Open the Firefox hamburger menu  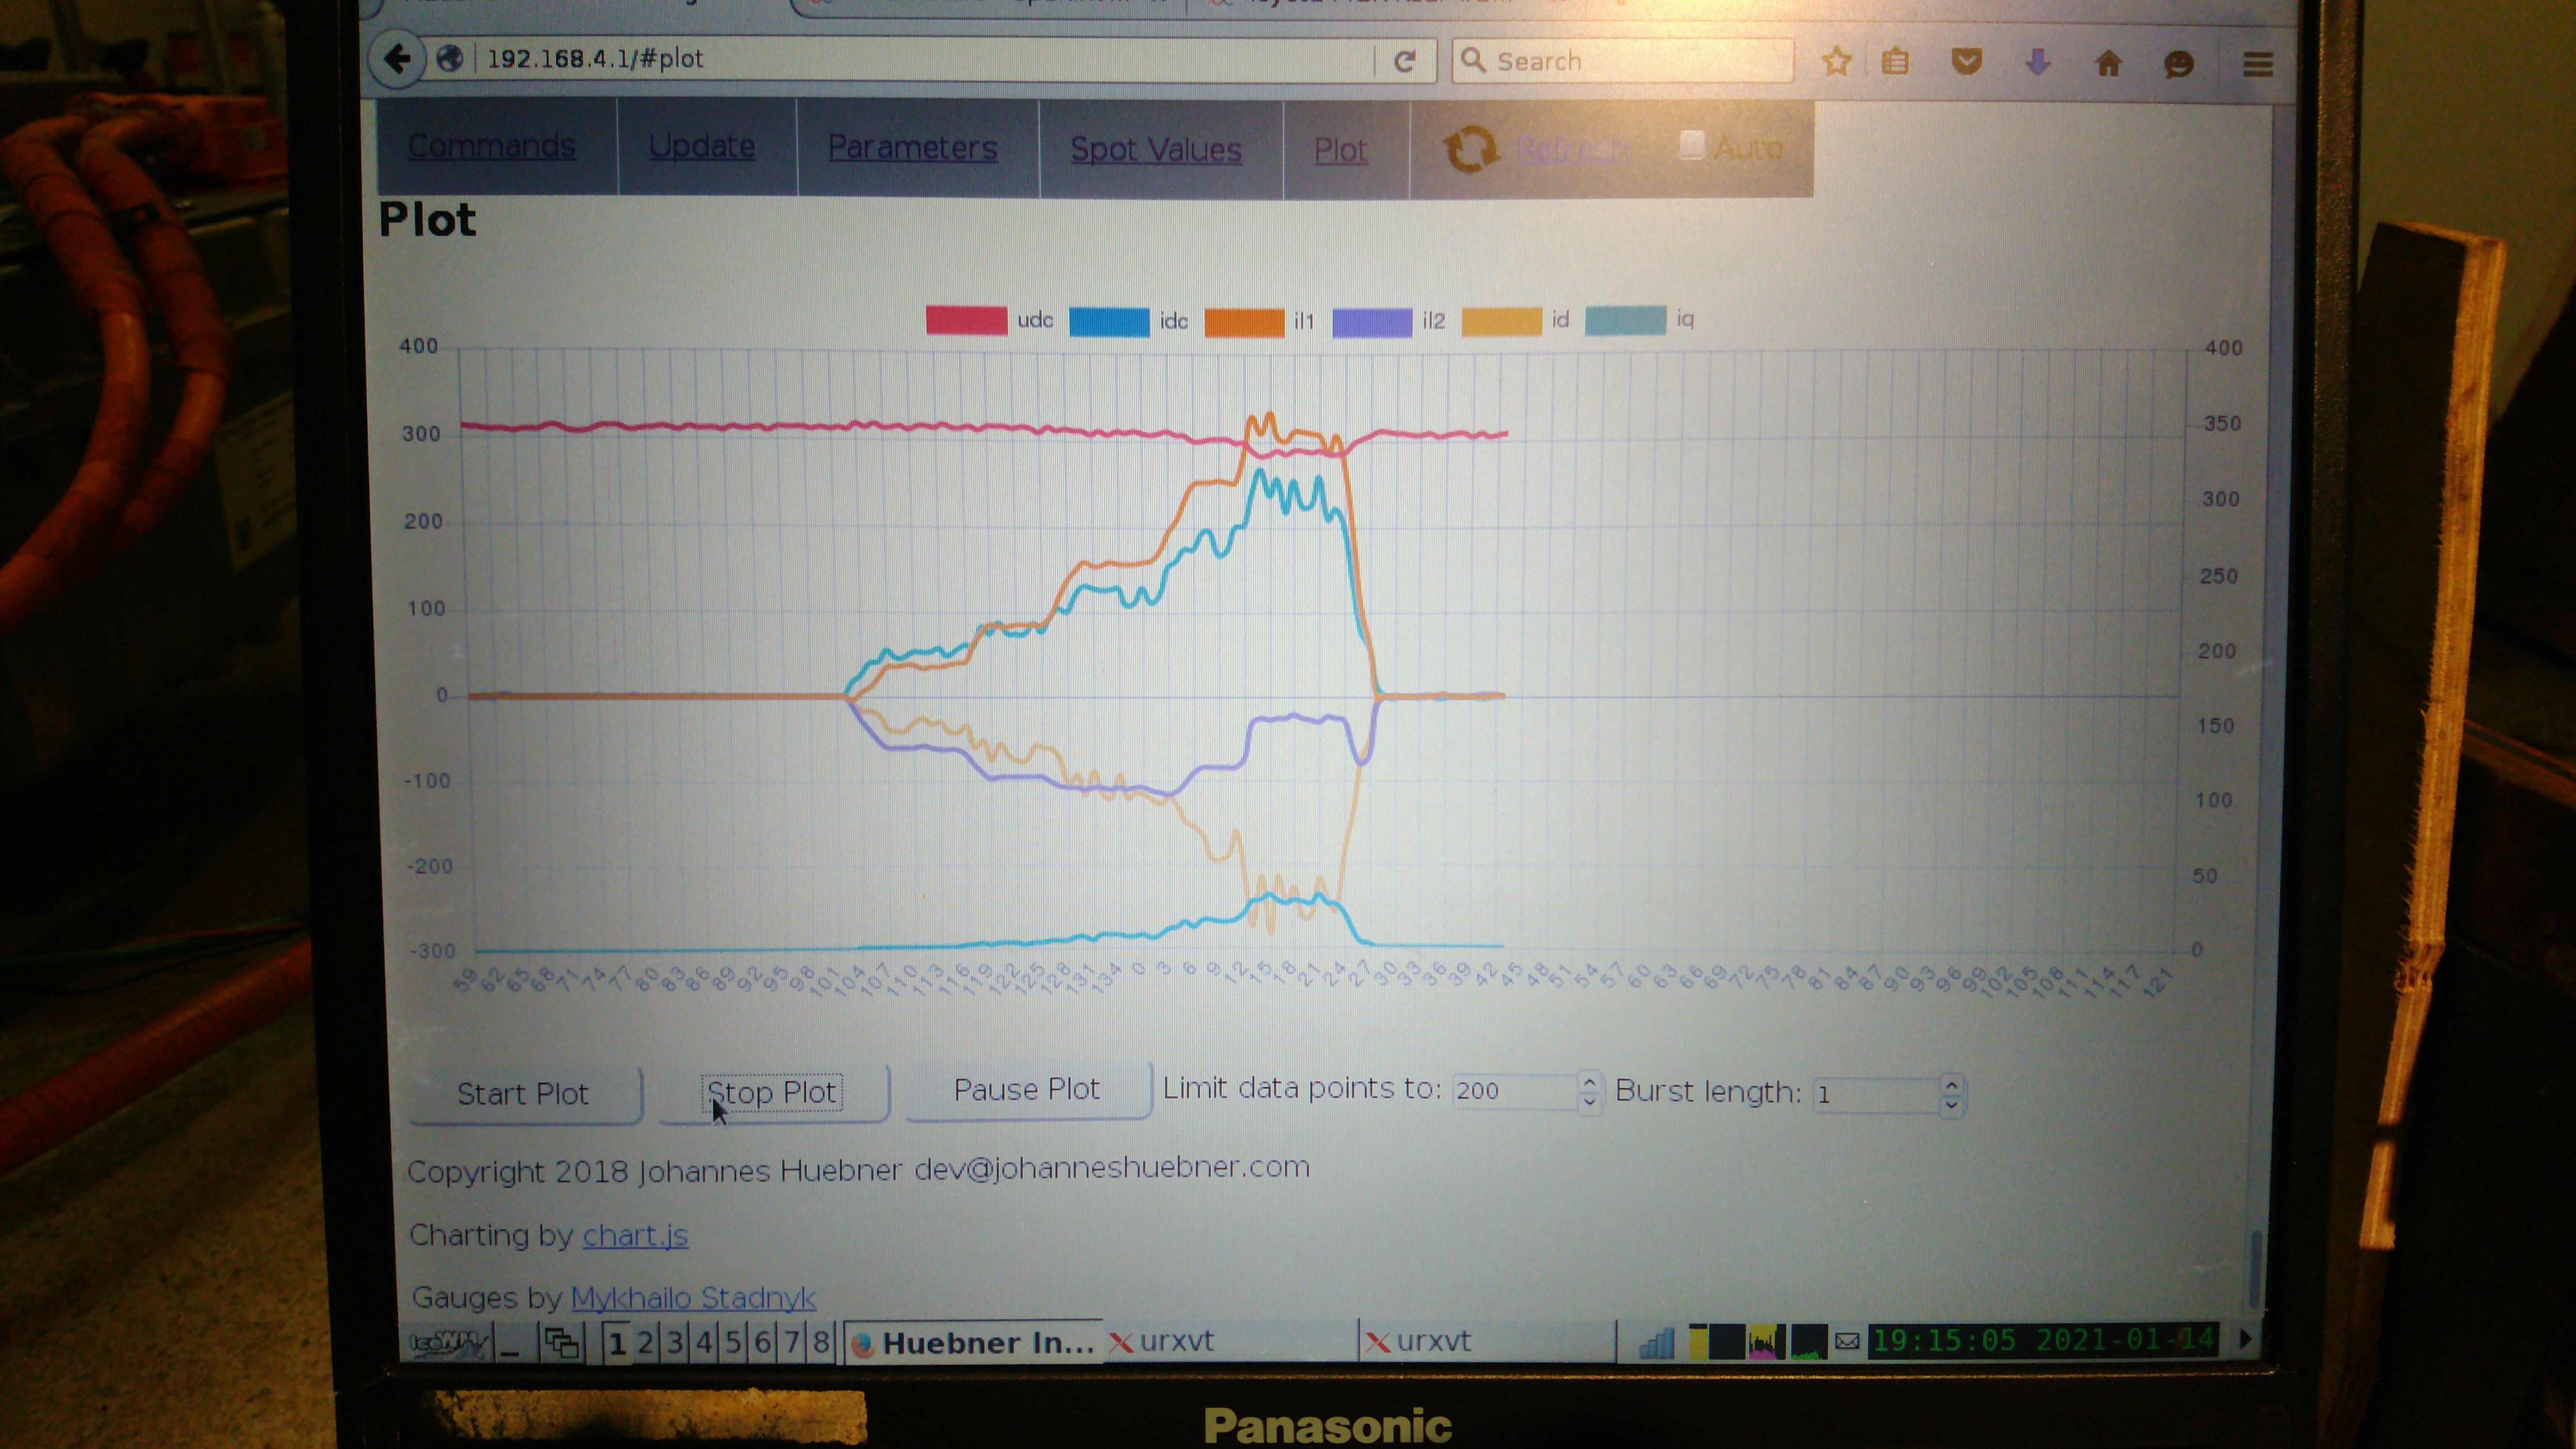[2257, 65]
